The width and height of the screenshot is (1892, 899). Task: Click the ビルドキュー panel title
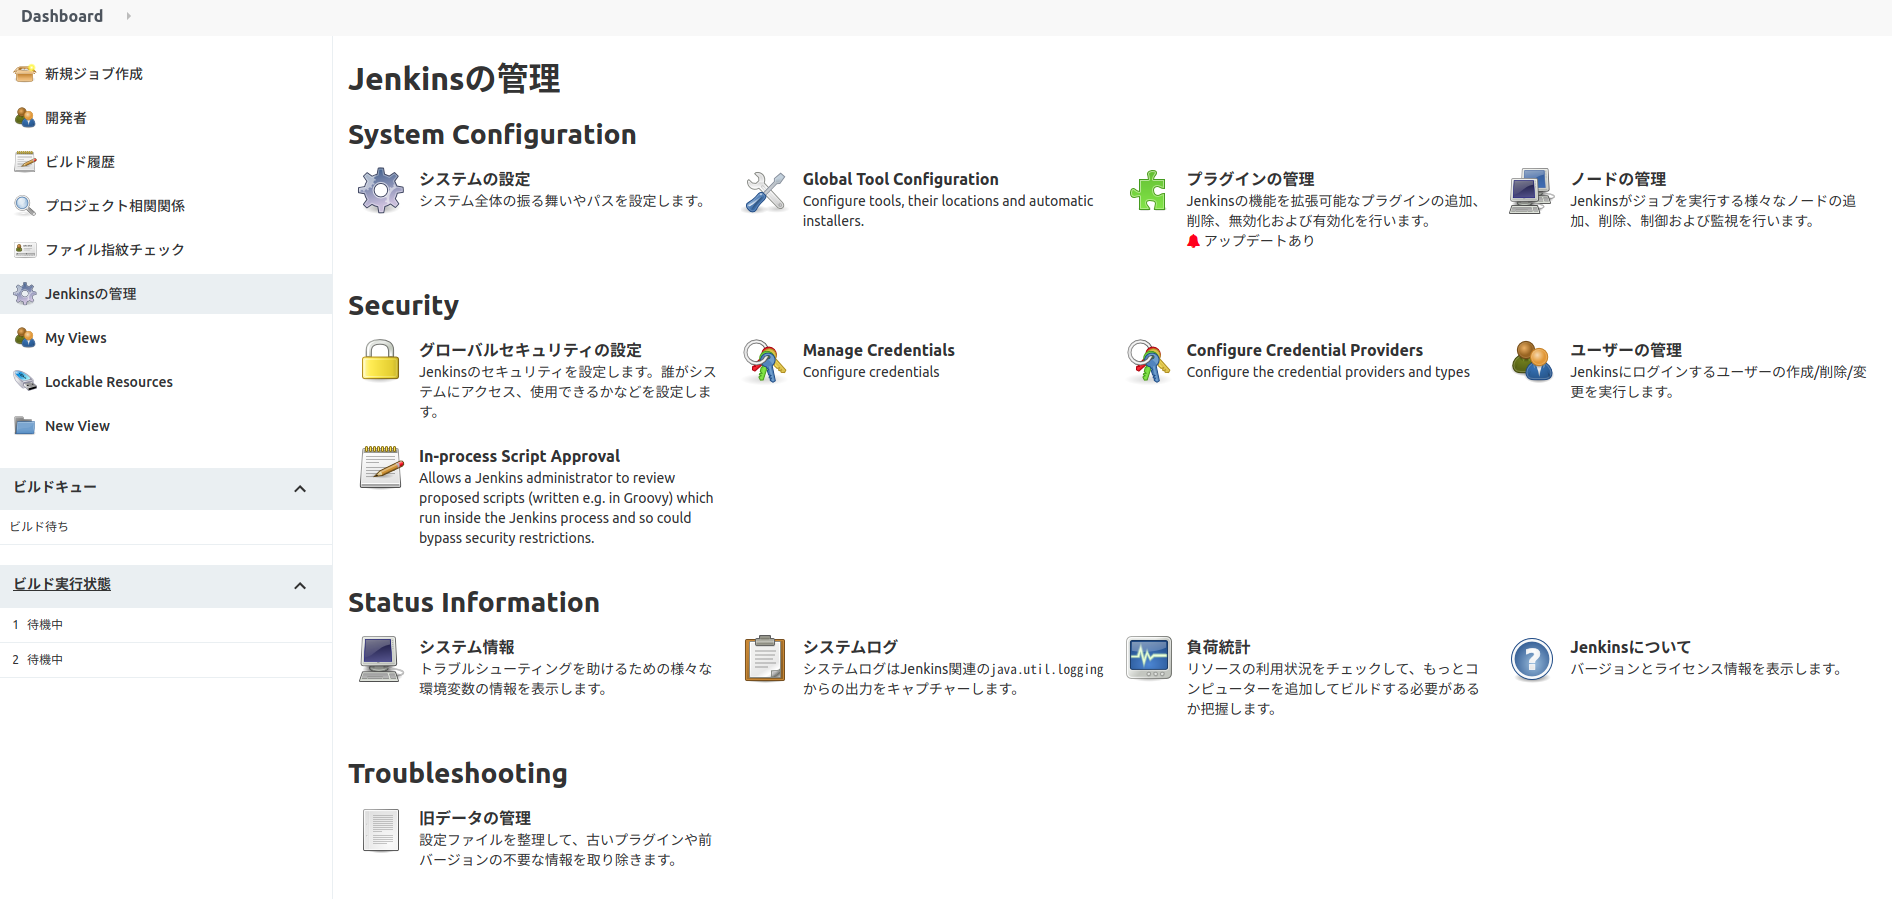point(55,487)
